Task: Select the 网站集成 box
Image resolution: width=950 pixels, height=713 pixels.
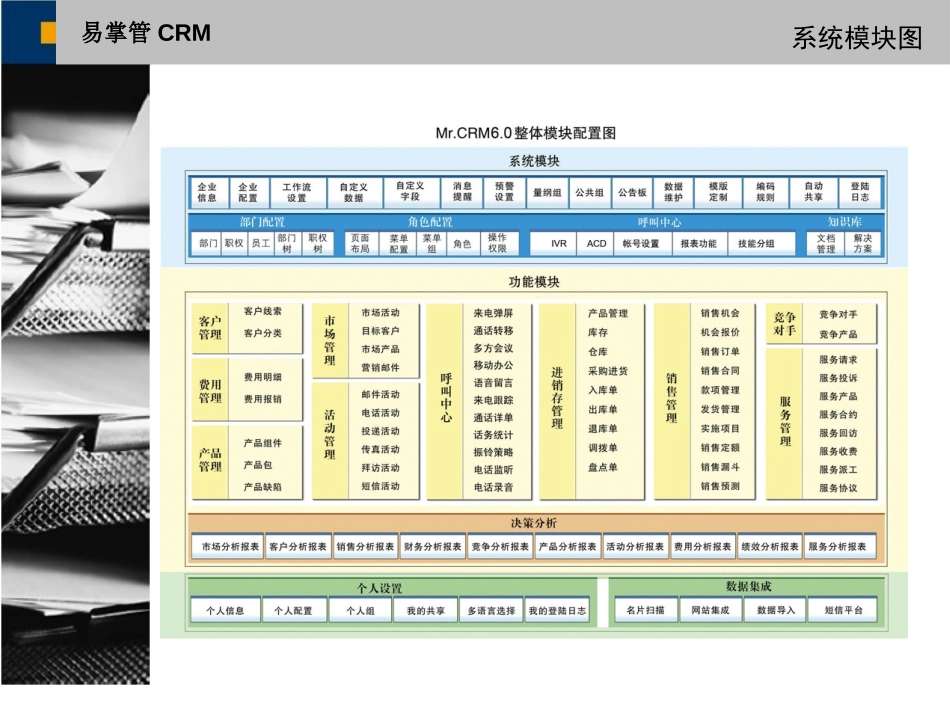Action: click(711, 610)
